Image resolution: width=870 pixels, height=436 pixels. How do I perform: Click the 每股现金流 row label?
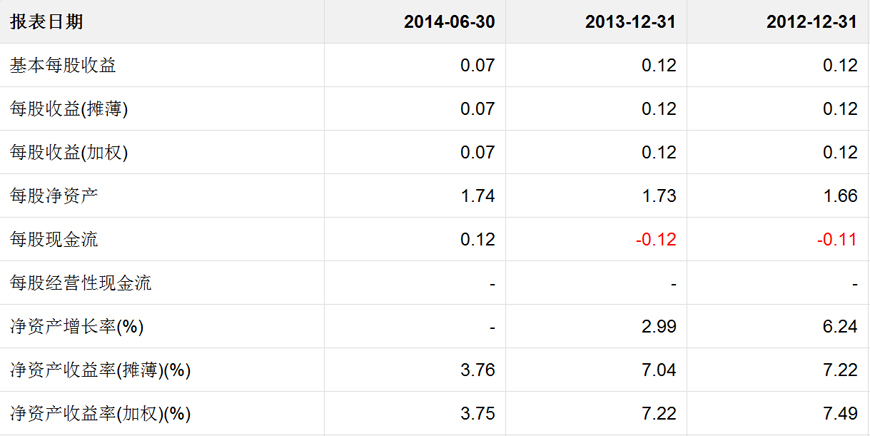click(x=54, y=240)
